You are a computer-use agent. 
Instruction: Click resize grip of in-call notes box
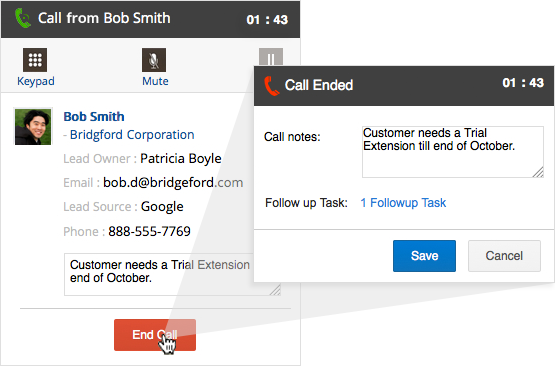pos(275,290)
